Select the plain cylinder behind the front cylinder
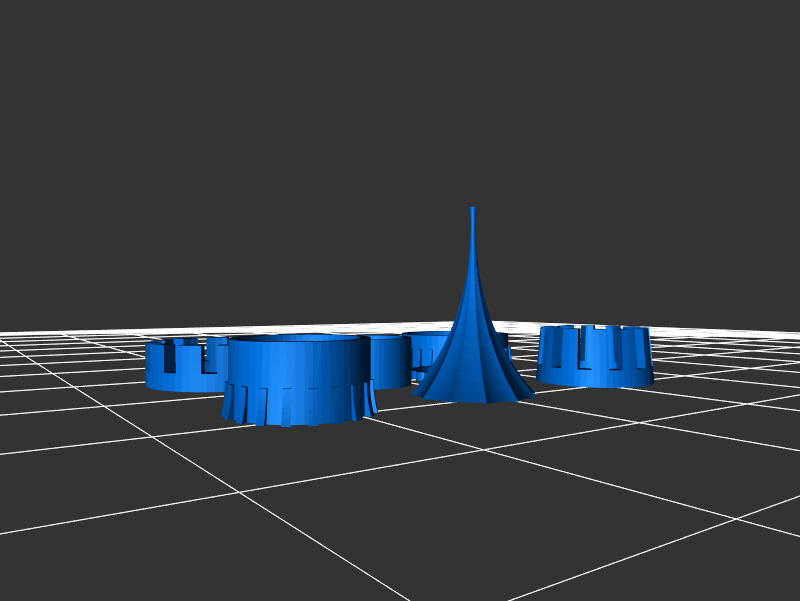 tap(388, 362)
